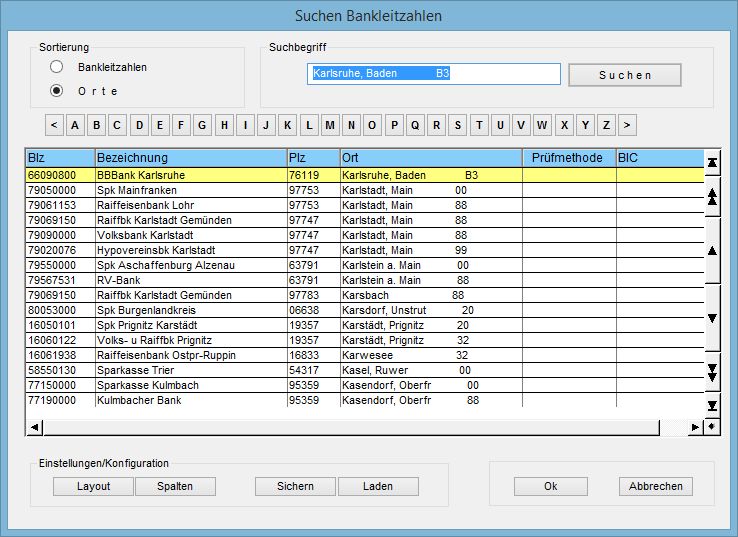This screenshot has height=537, width=738.
Task: Filter by letter K in alphabet bar
Action: tap(288, 125)
